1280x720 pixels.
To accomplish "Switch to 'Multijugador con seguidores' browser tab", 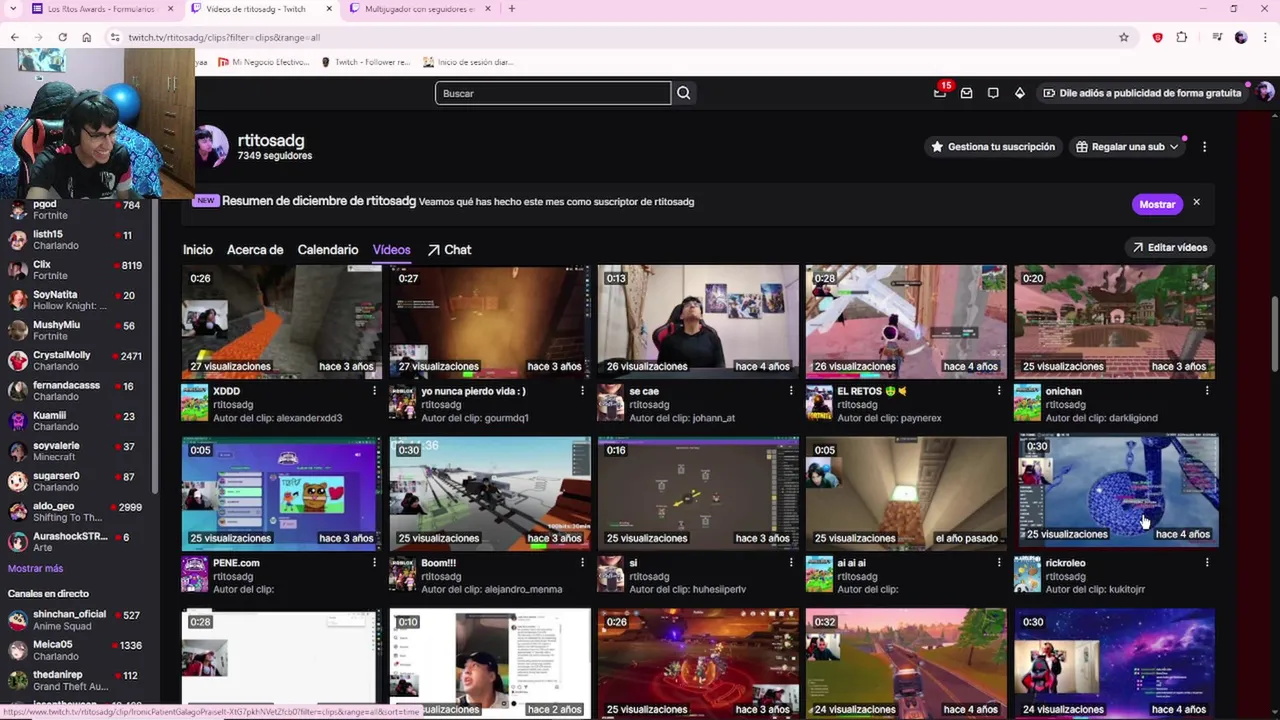I will coord(418,9).
